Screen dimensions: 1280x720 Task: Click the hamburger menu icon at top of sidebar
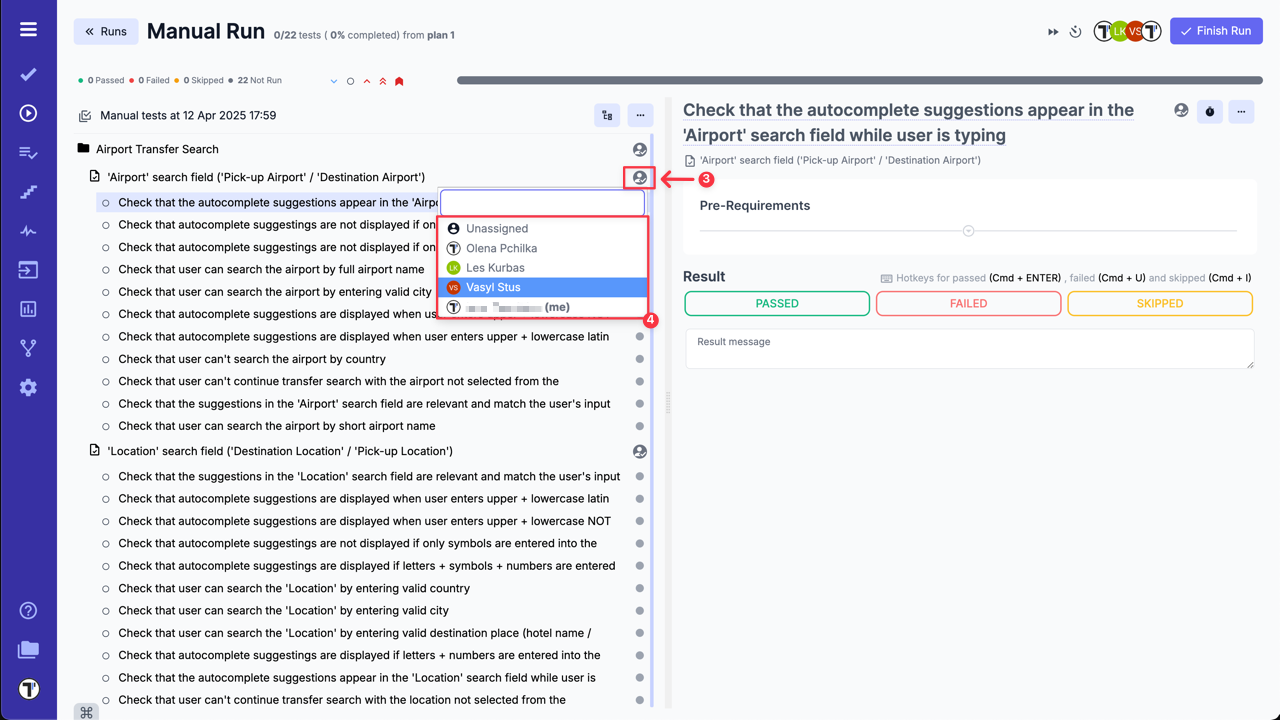tap(28, 28)
